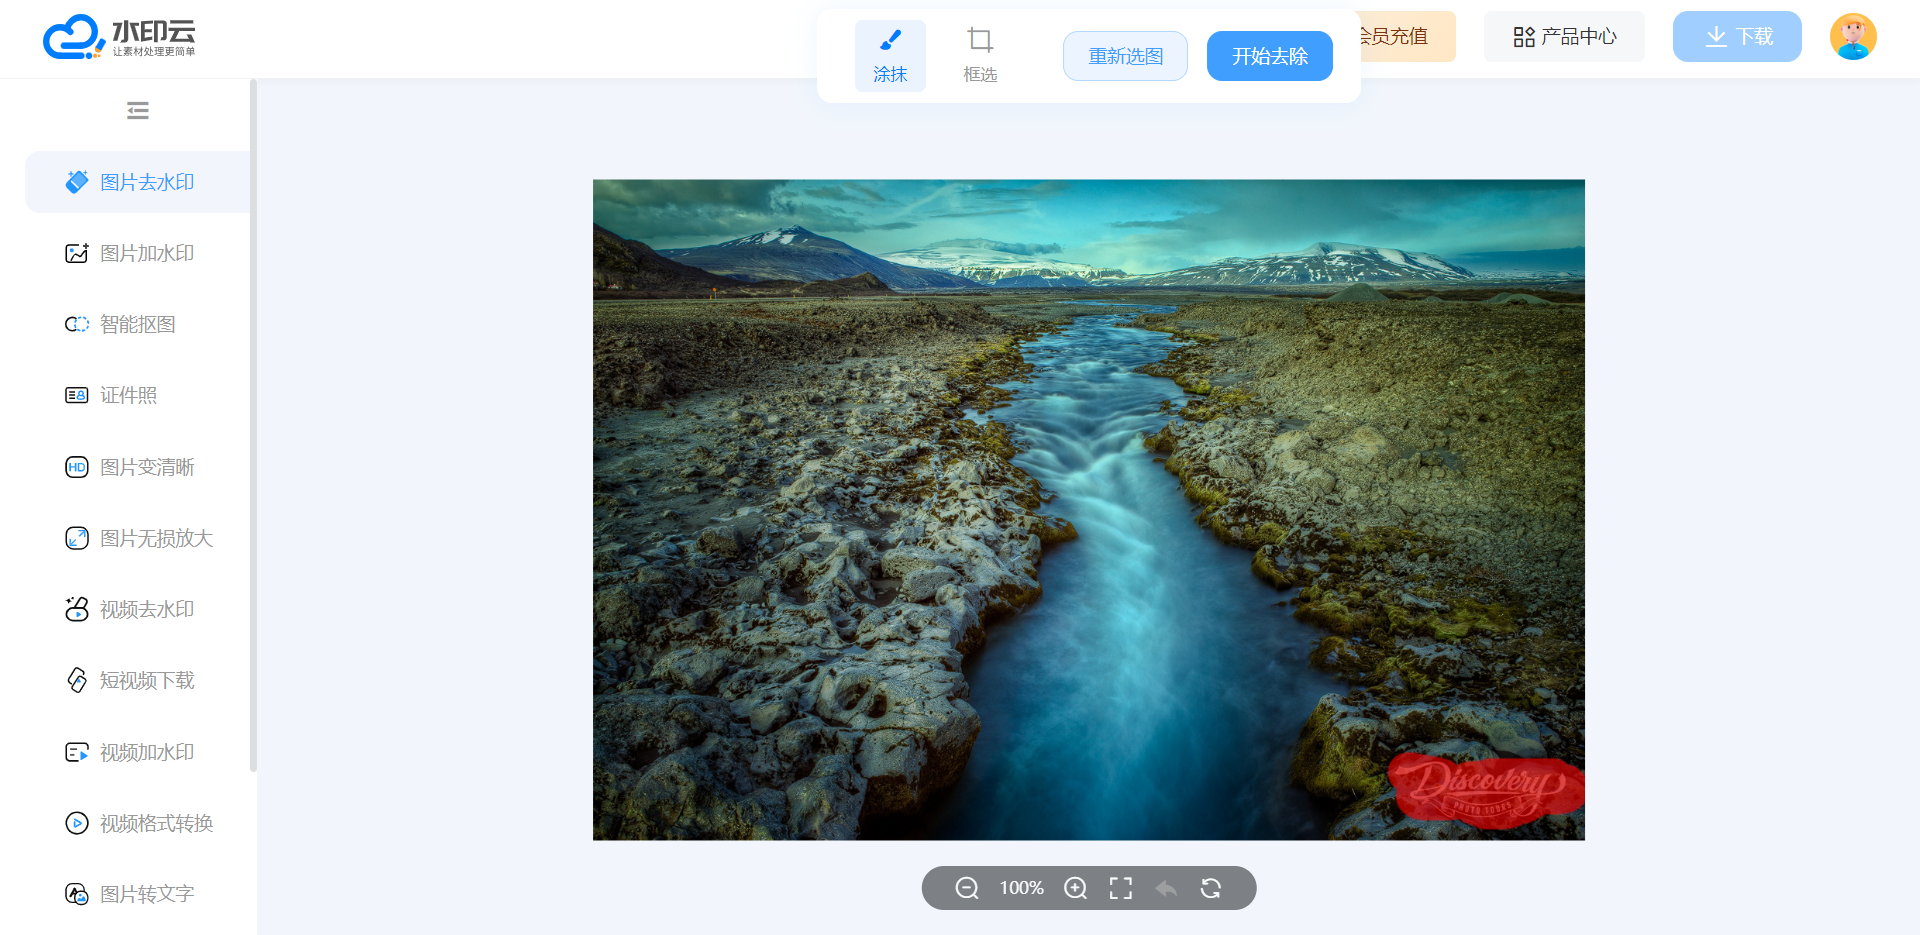Click the 图片转文字 icon
Screen dimensions: 1920x935
tap(77, 894)
